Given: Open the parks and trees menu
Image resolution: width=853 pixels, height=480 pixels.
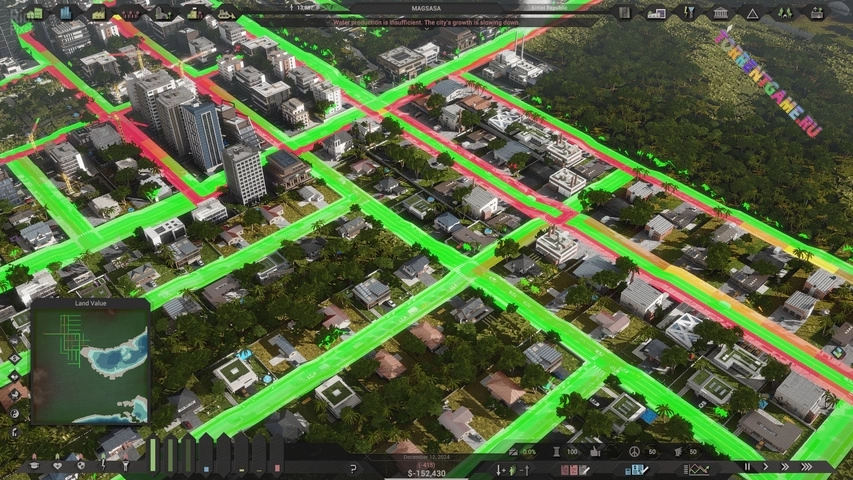Looking at the screenshot, I should 783,13.
